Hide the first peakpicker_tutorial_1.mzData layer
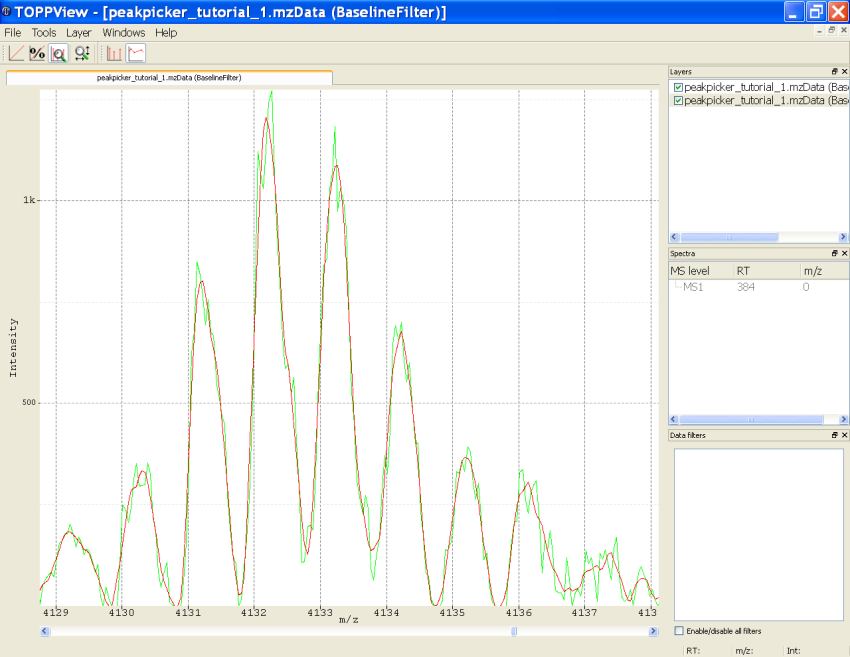 (x=677, y=87)
